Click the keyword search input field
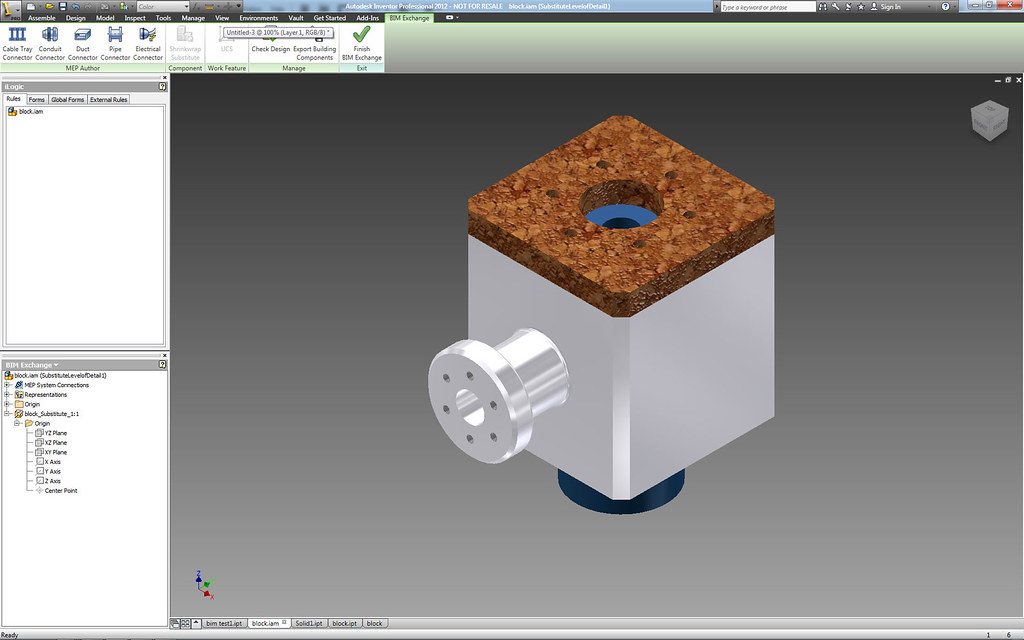The width and height of the screenshot is (1024, 640). (768, 7)
